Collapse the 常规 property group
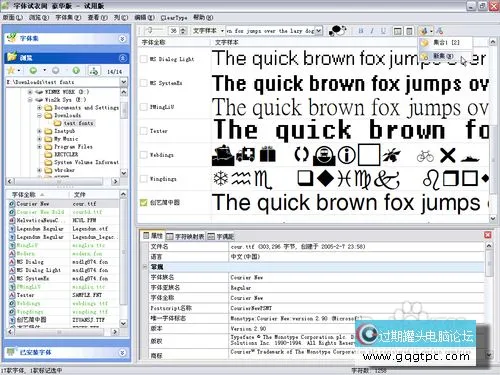 (x=145, y=267)
